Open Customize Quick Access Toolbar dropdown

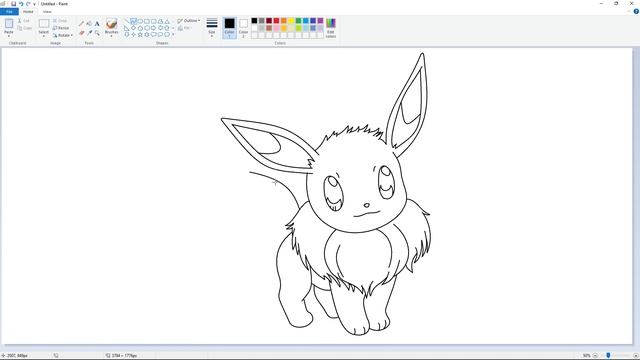coord(34,4)
